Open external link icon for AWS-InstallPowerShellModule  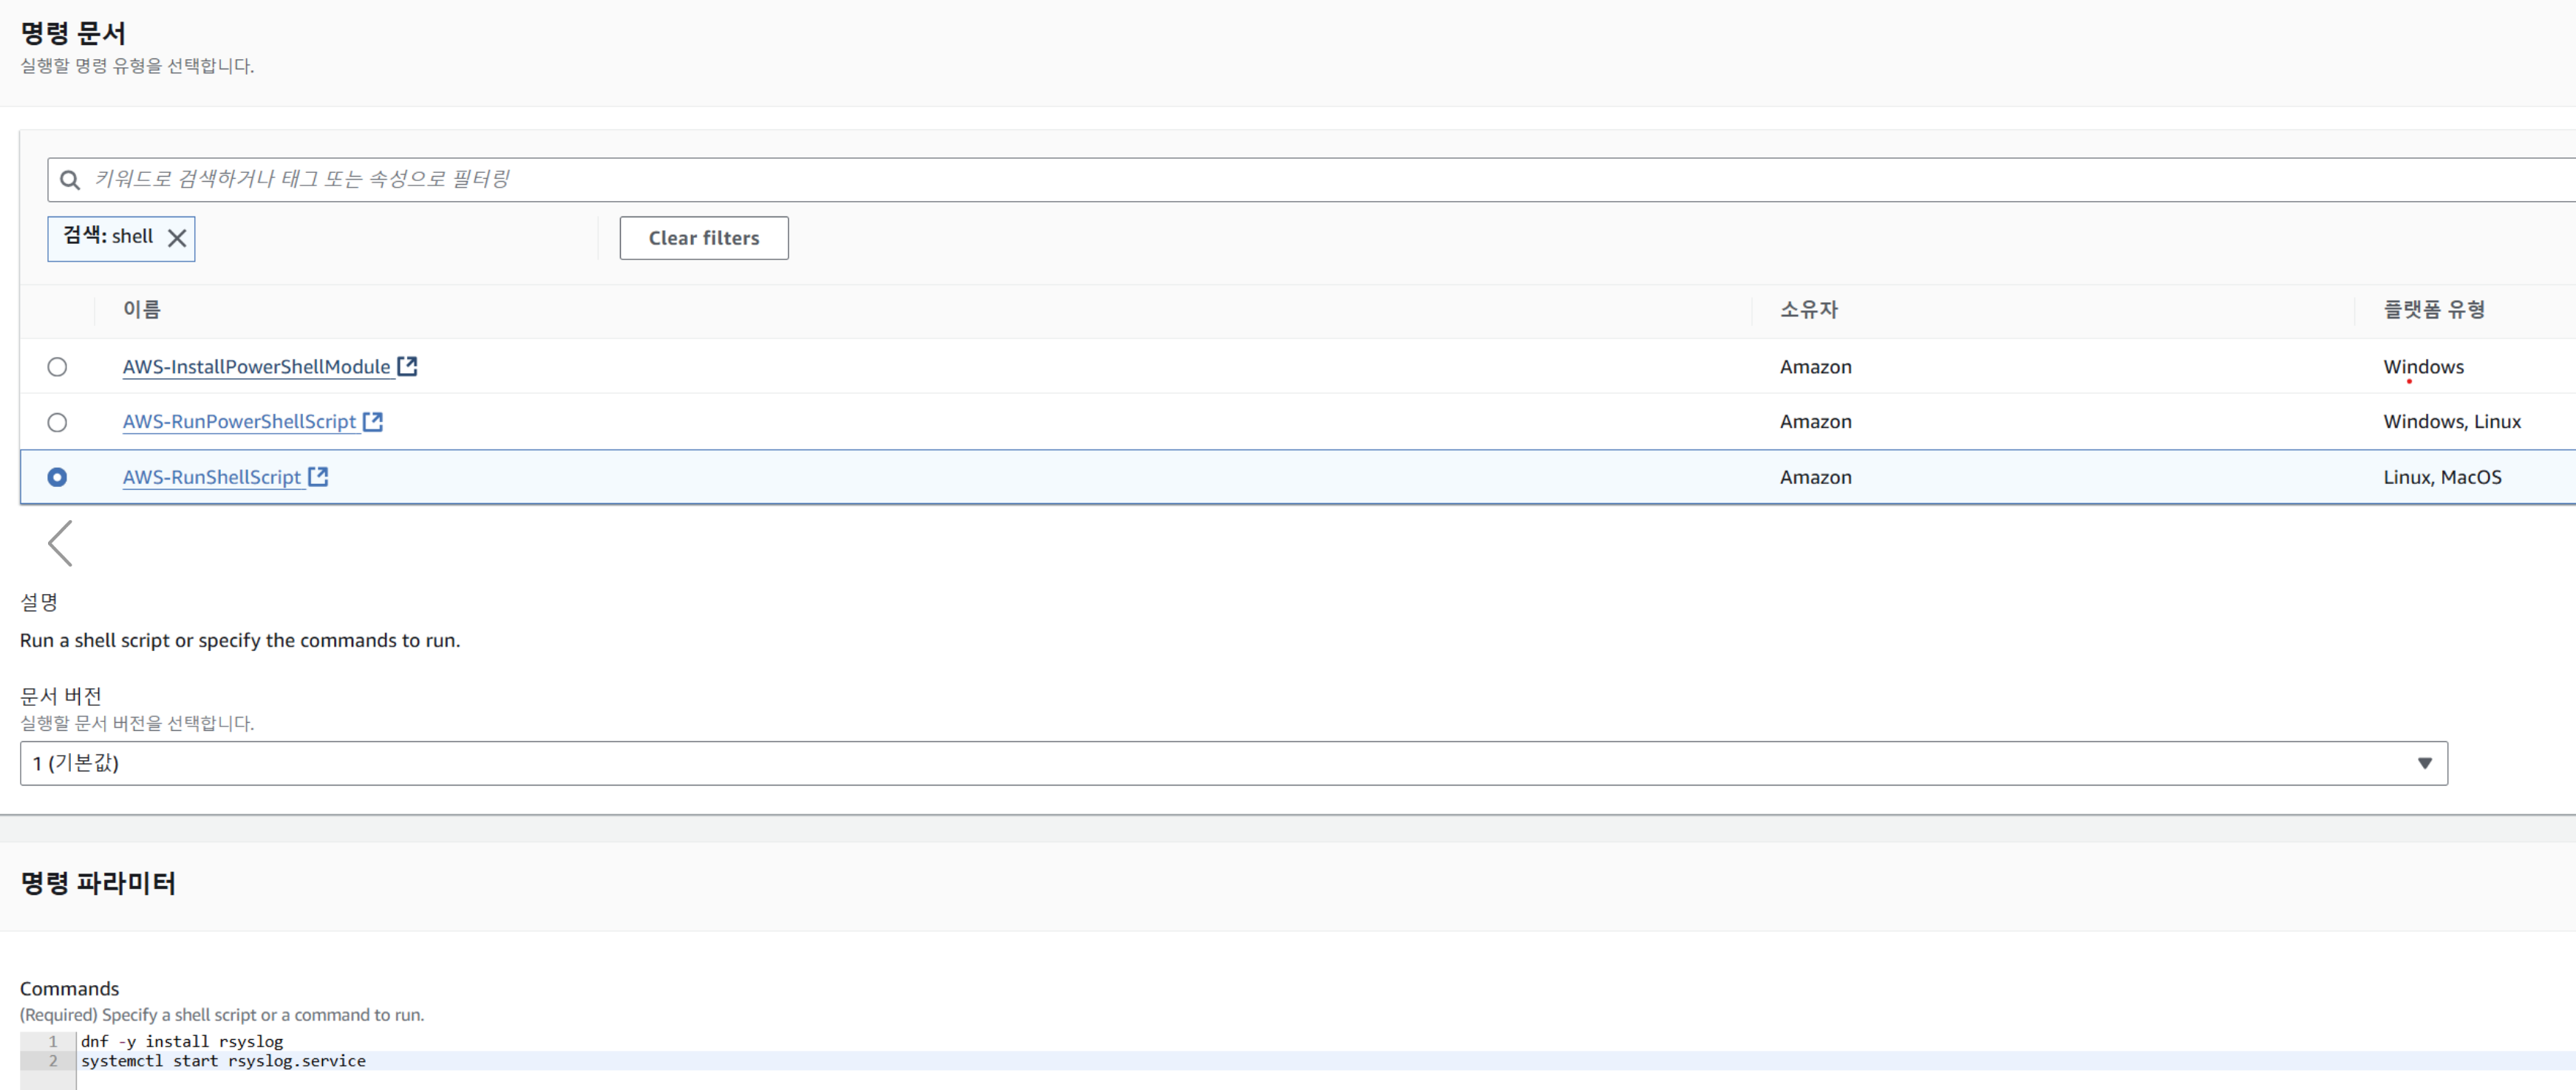point(407,366)
